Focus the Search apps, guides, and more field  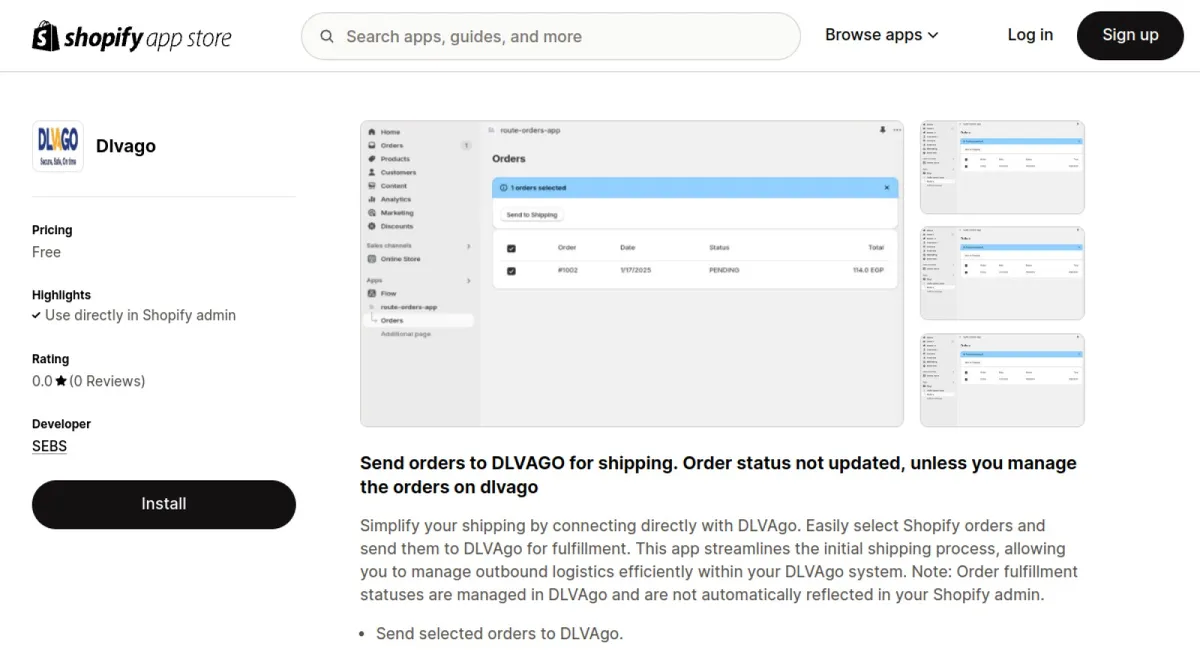[551, 37]
